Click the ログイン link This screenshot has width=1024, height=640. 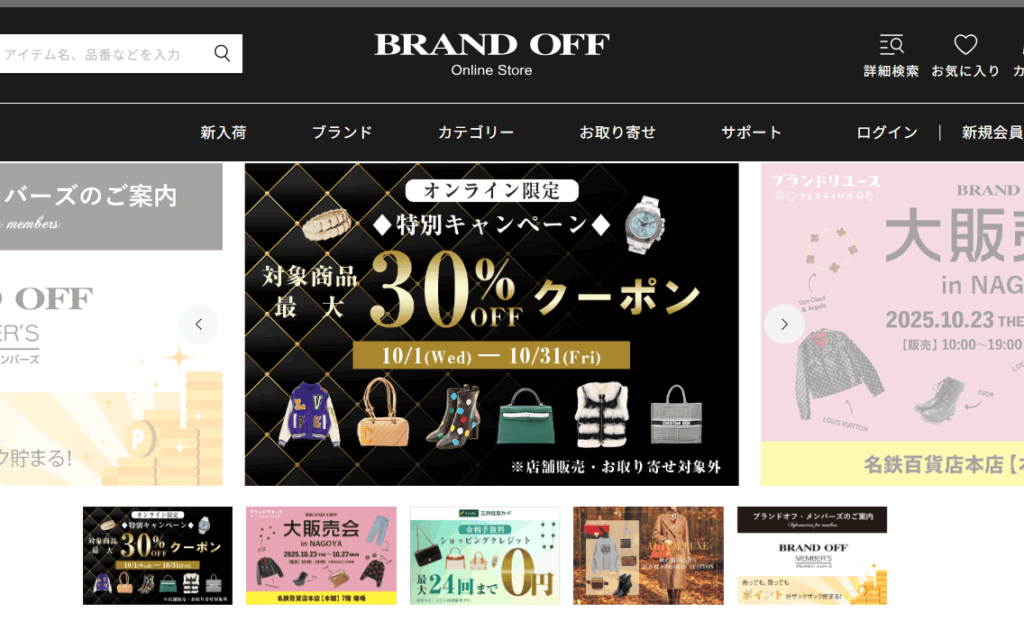(887, 133)
